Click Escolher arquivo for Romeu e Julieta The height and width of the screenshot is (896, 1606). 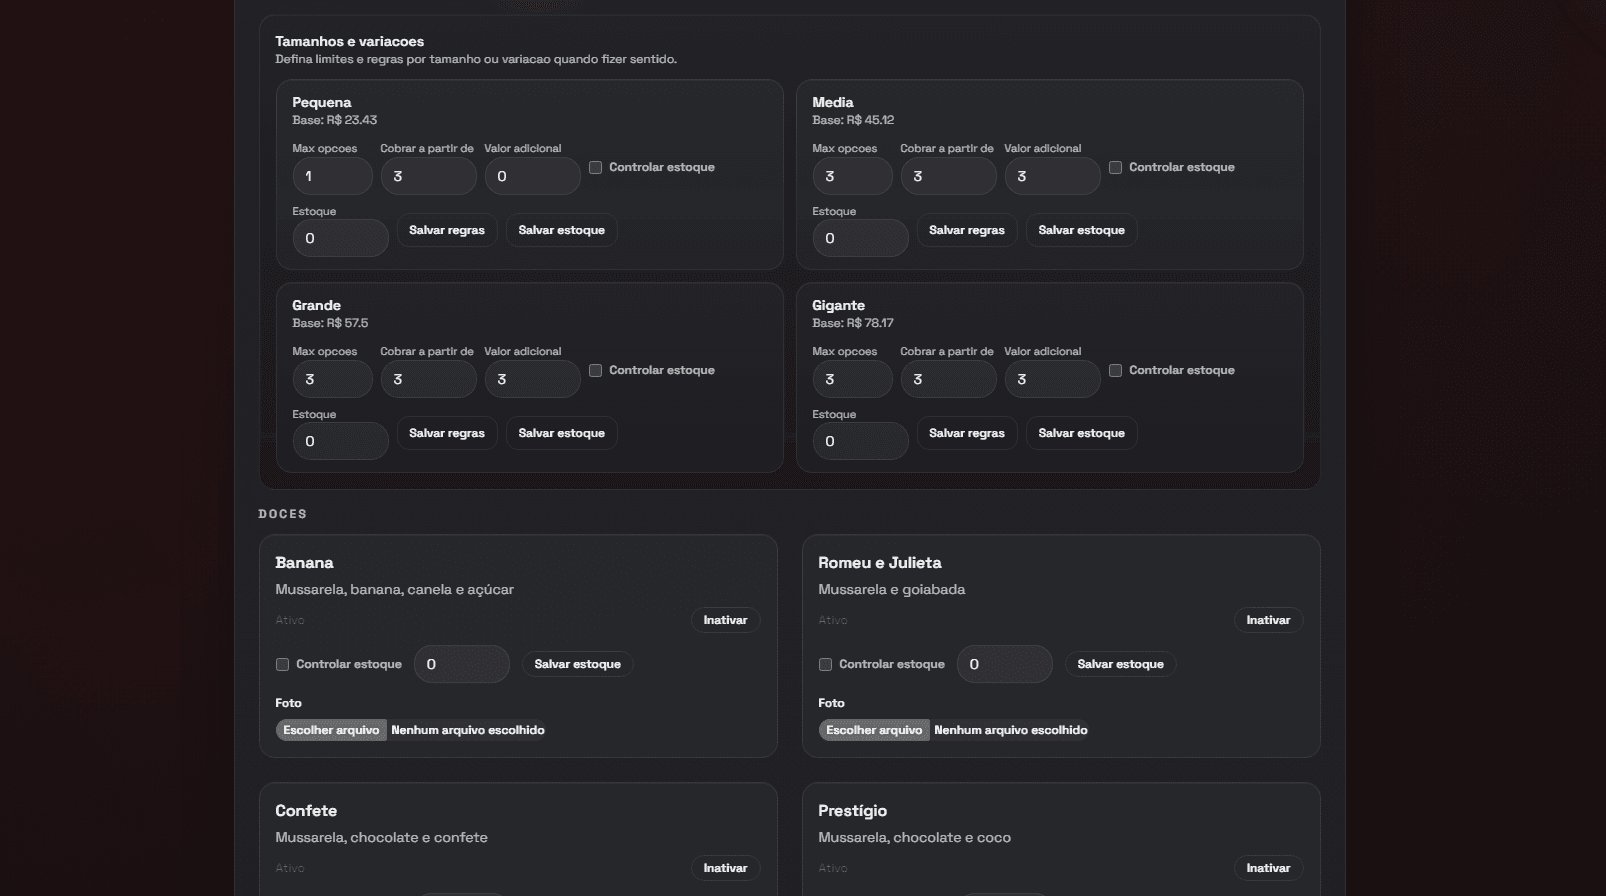coord(874,731)
